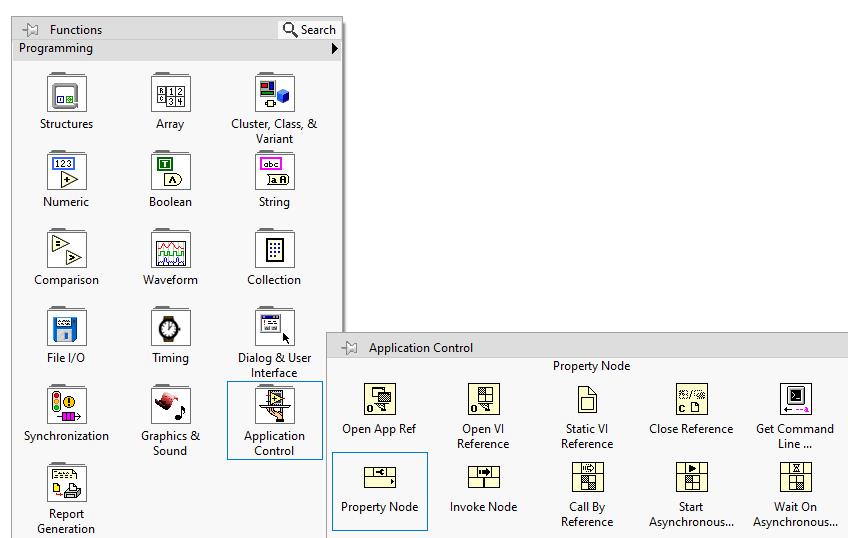Open the Array palette

170,93
